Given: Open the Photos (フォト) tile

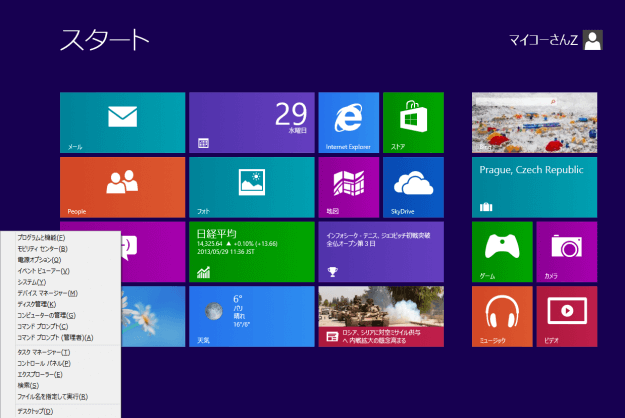Looking at the screenshot, I should coord(251,186).
